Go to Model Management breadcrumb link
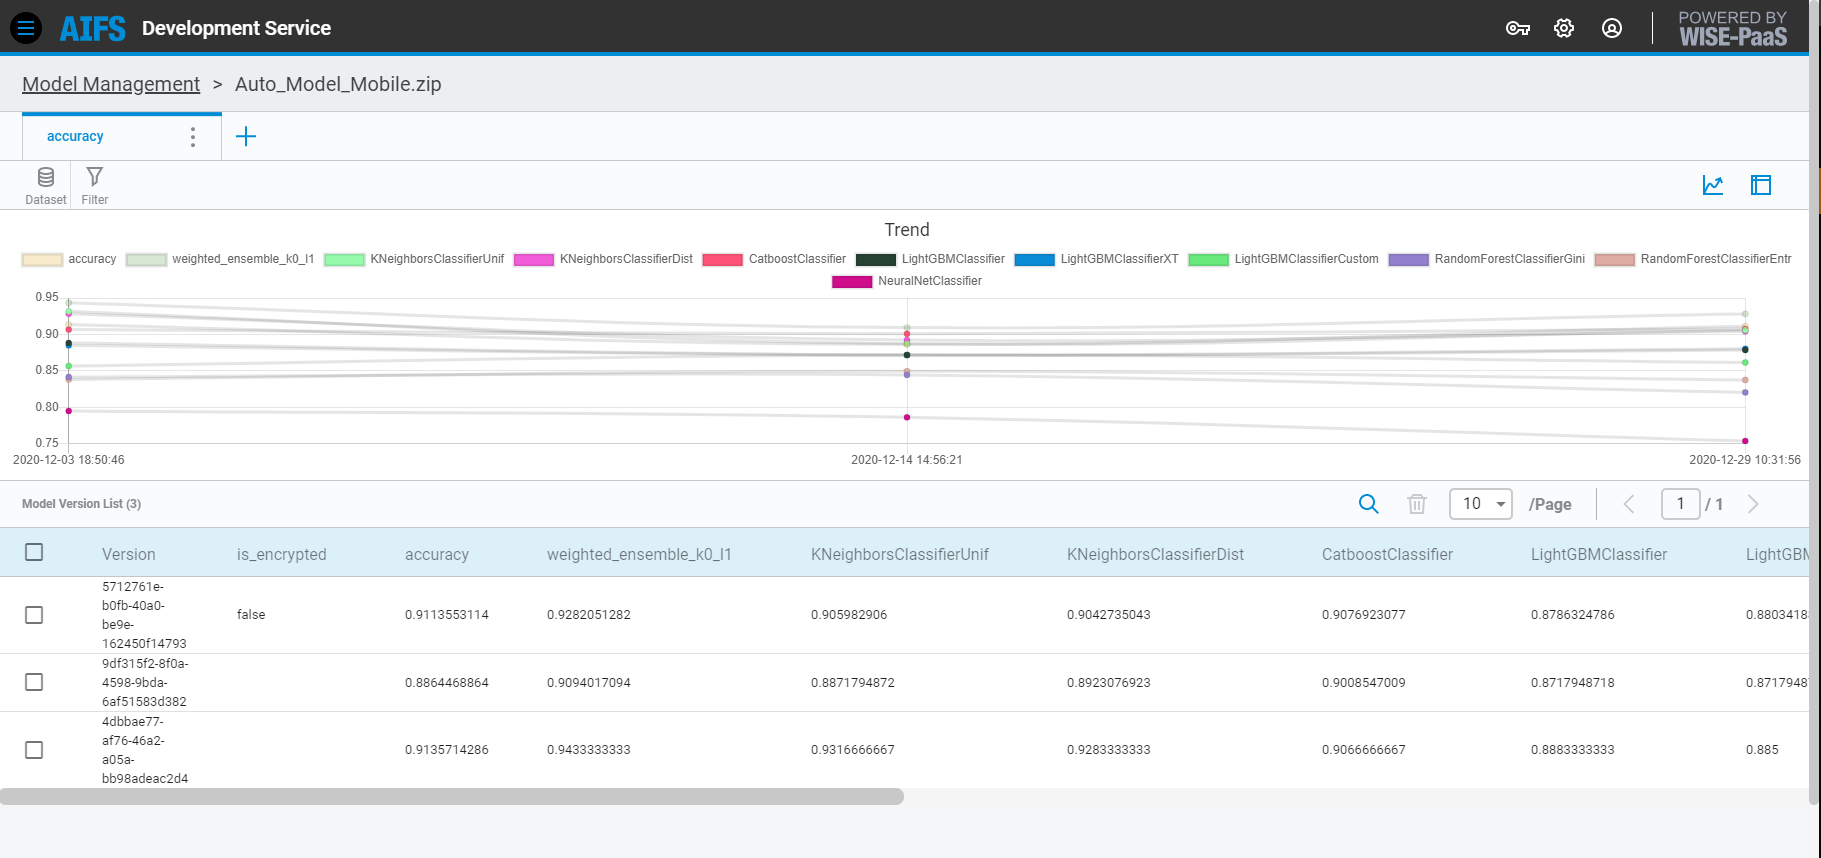 (x=111, y=84)
